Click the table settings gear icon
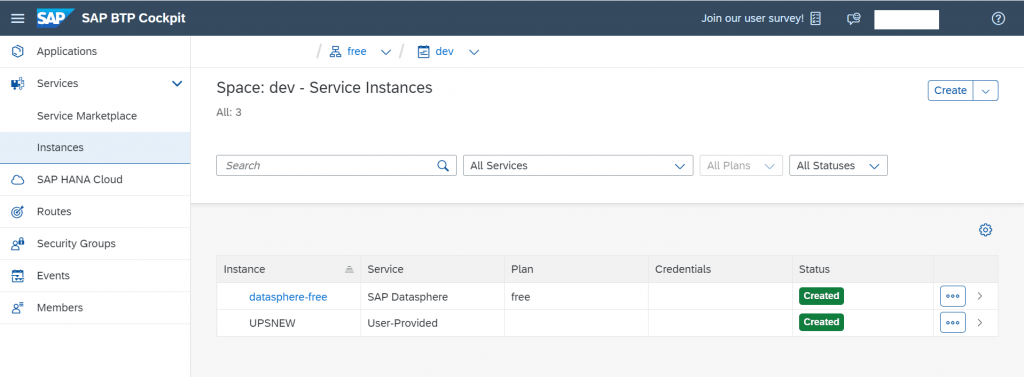 (x=985, y=229)
